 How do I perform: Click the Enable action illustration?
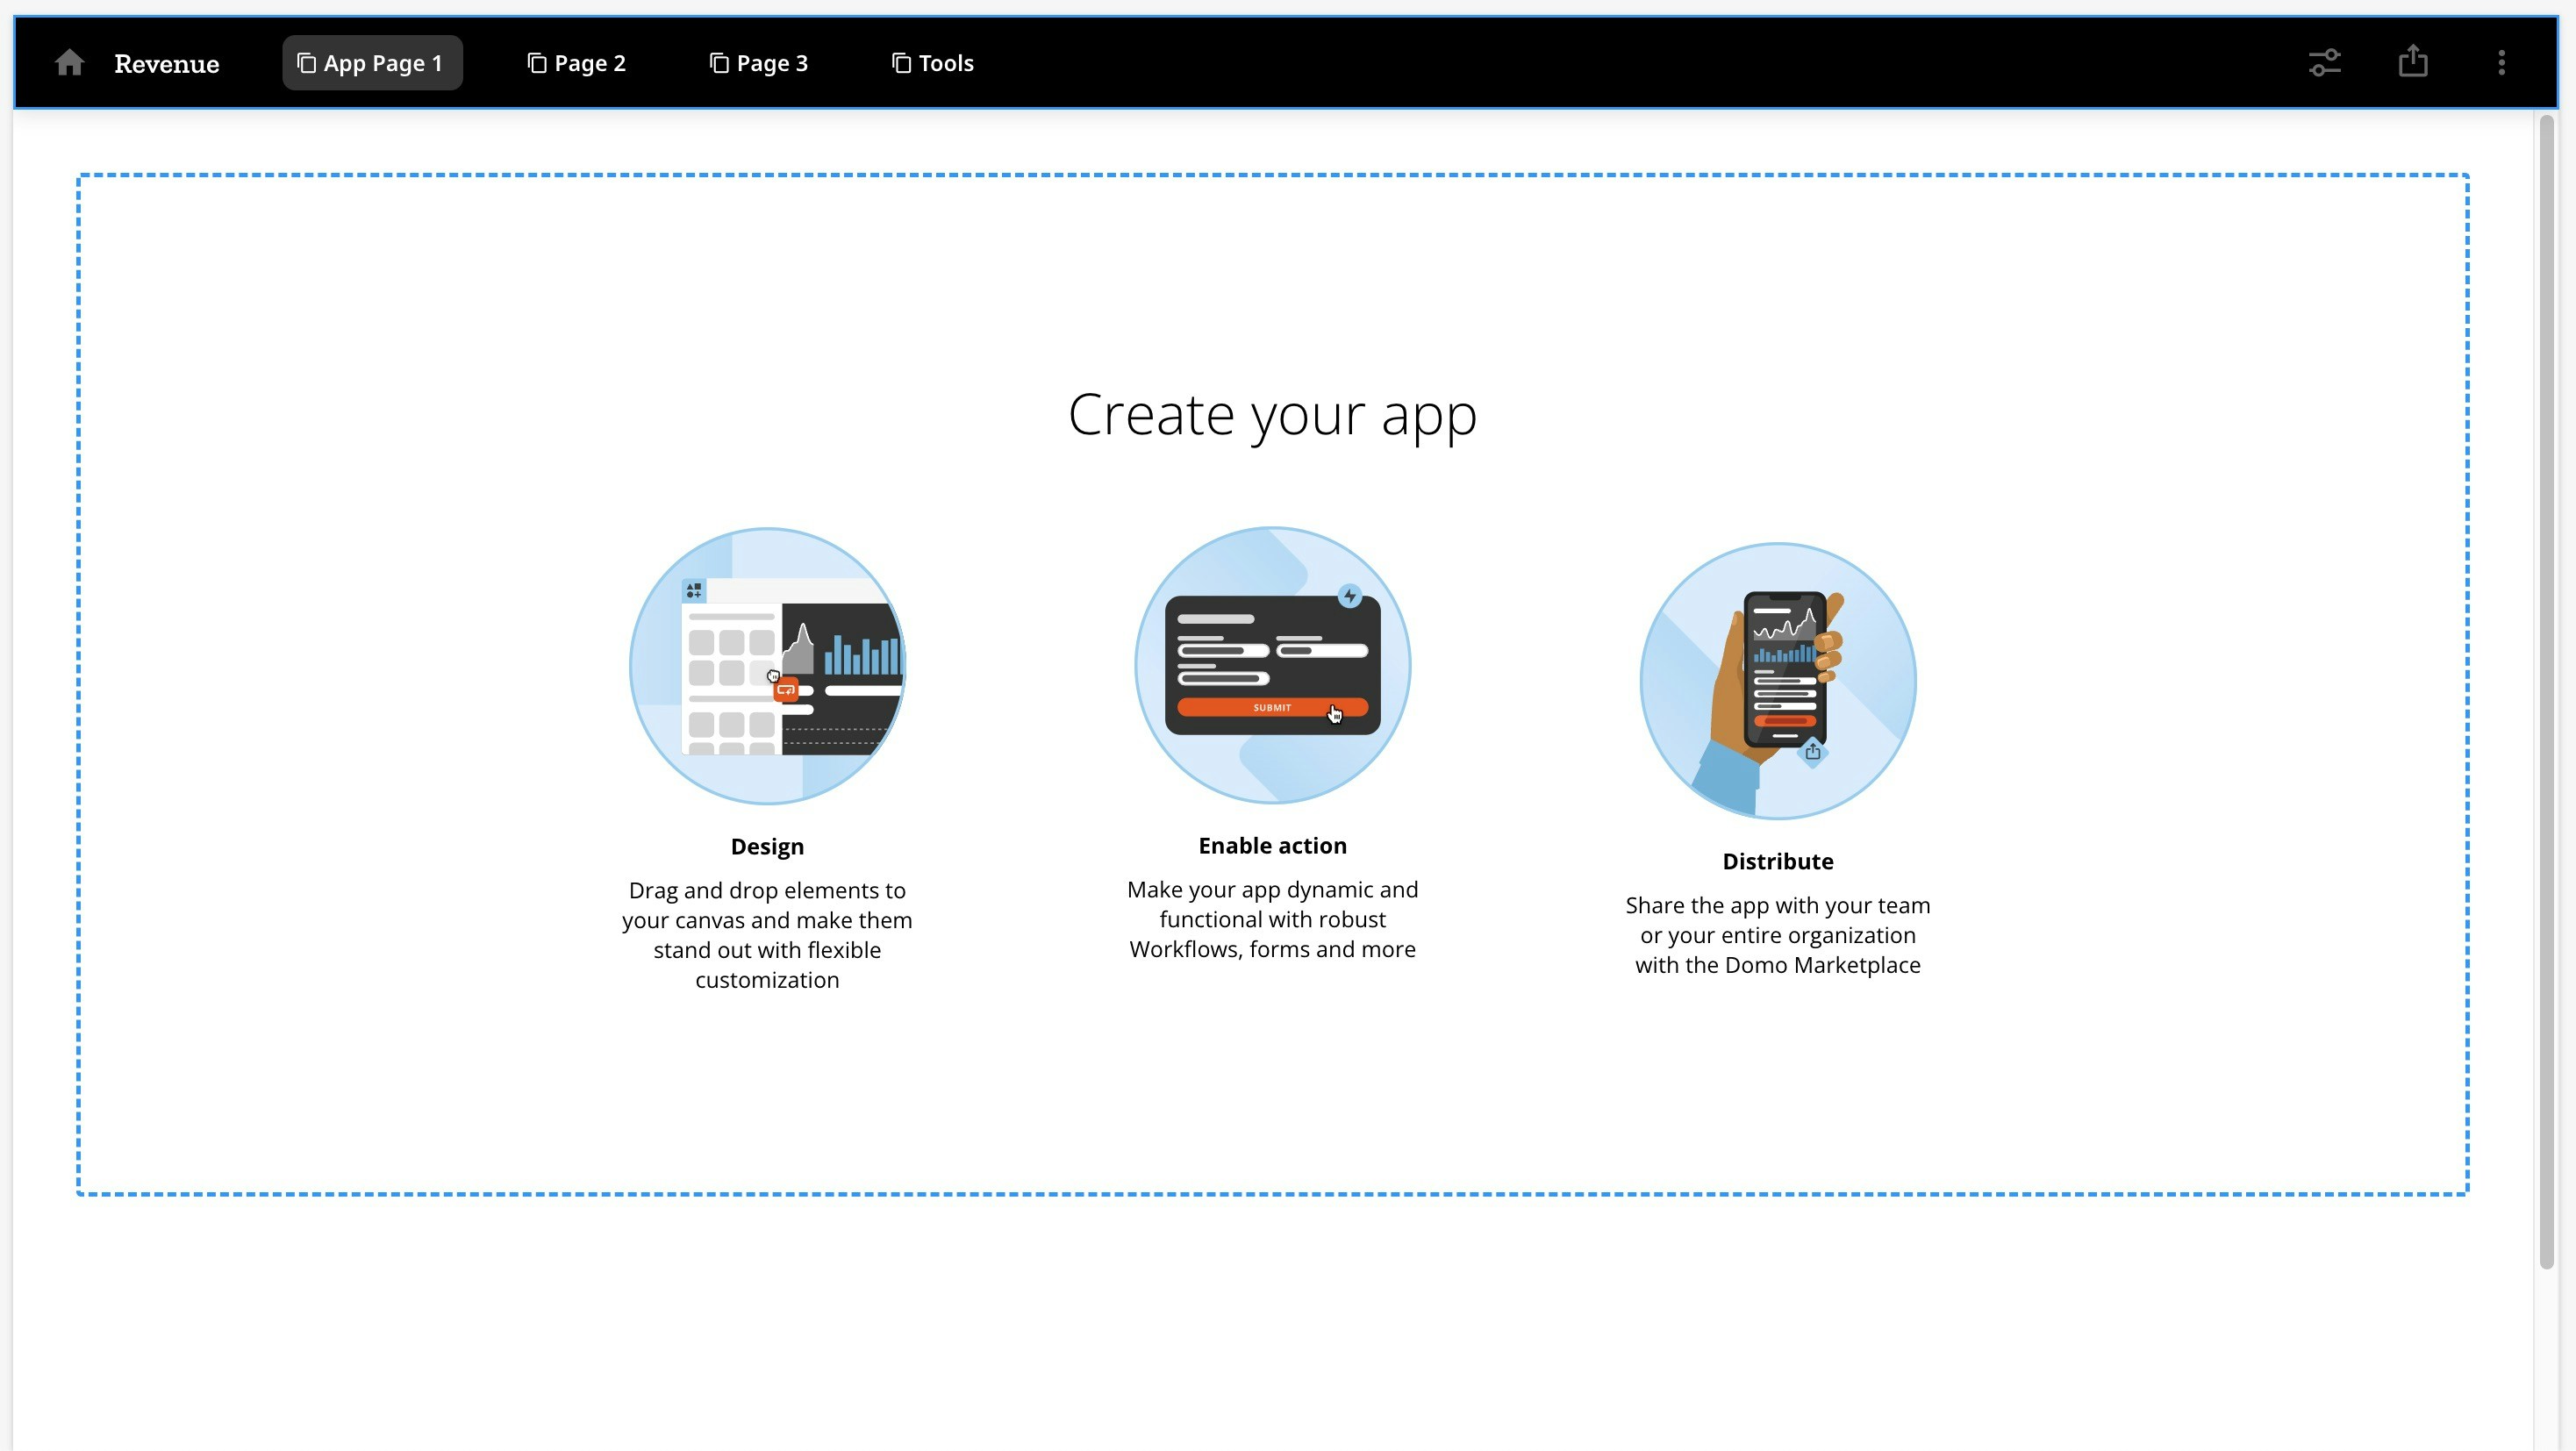pyautogui.click(x=1272, y=665)
